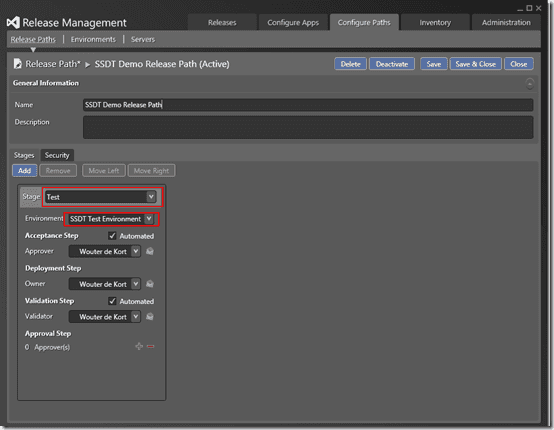Click the email icon next to Validator
This screenshot has width=554, height=430.
tap(150, 317)
